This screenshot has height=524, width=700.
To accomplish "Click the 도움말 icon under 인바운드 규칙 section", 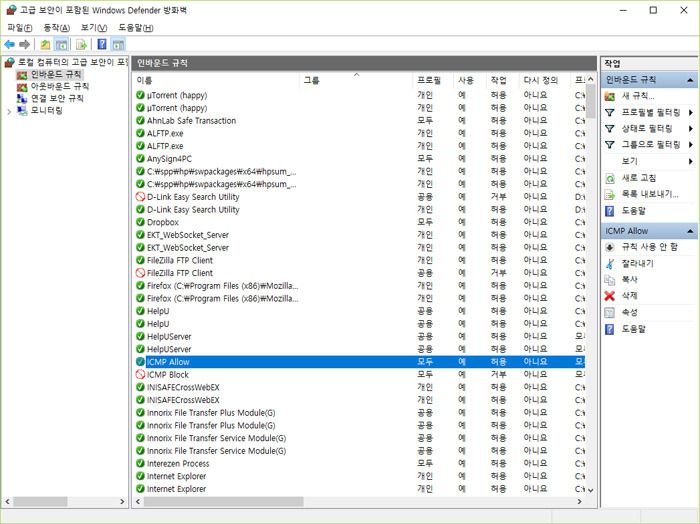I will pos(610,211).
